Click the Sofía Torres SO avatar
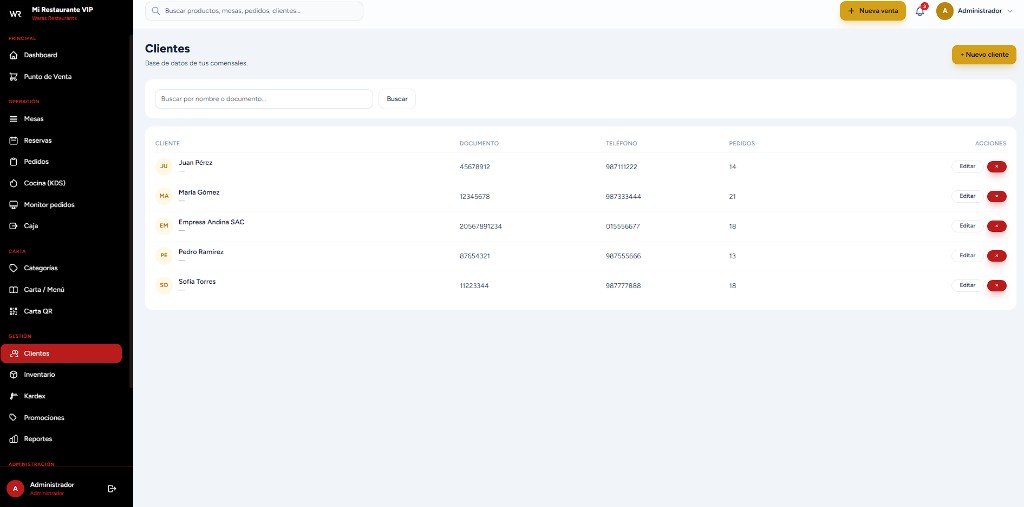The height and width of the screenshot is (507, 1024). coord(164,286)
